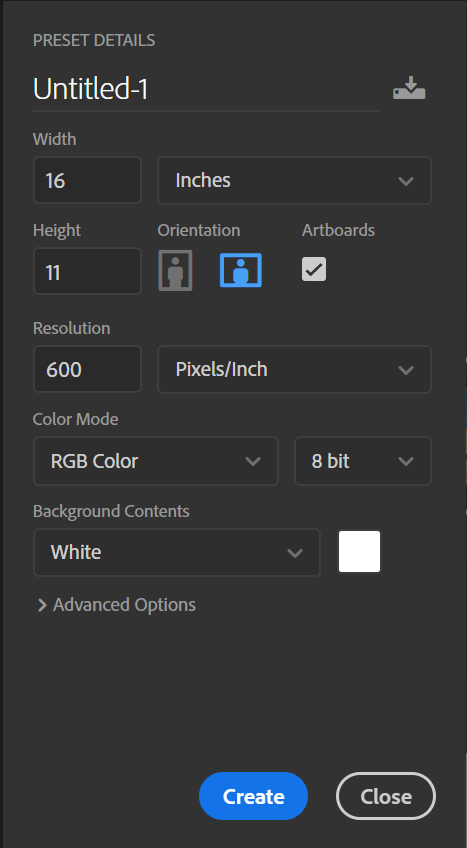Click the Width input field
This screenshot has width=467, height=848.
coord(88,180)
